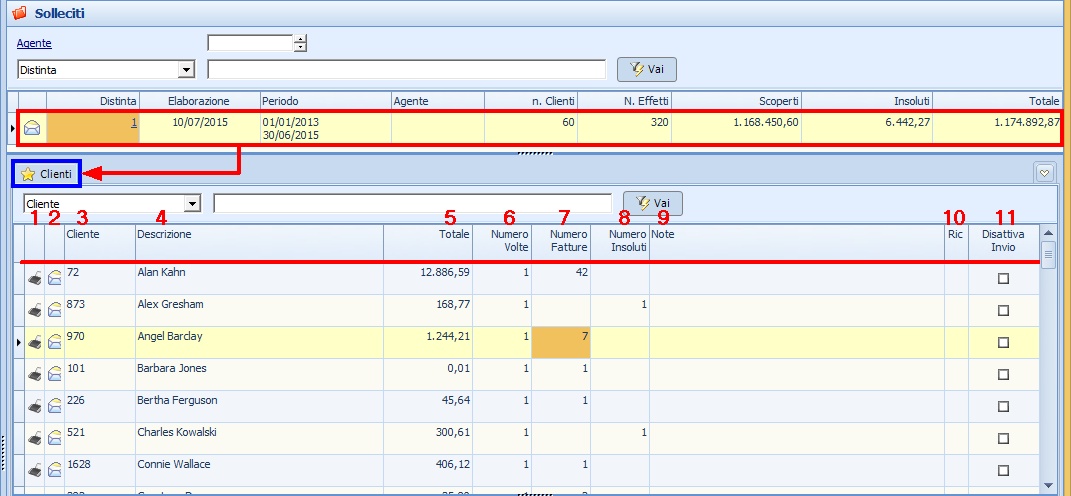Select the Clienti tab
This screenshot has height=496, width=1071.
coord(46,174)
